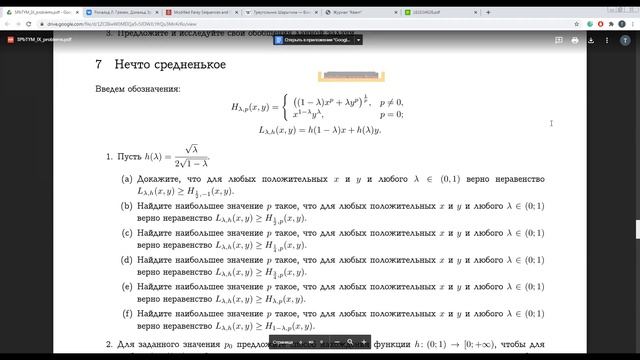Close the green-icon PDF tab
The width and height of the screenshot is (640, 360).
475,12
